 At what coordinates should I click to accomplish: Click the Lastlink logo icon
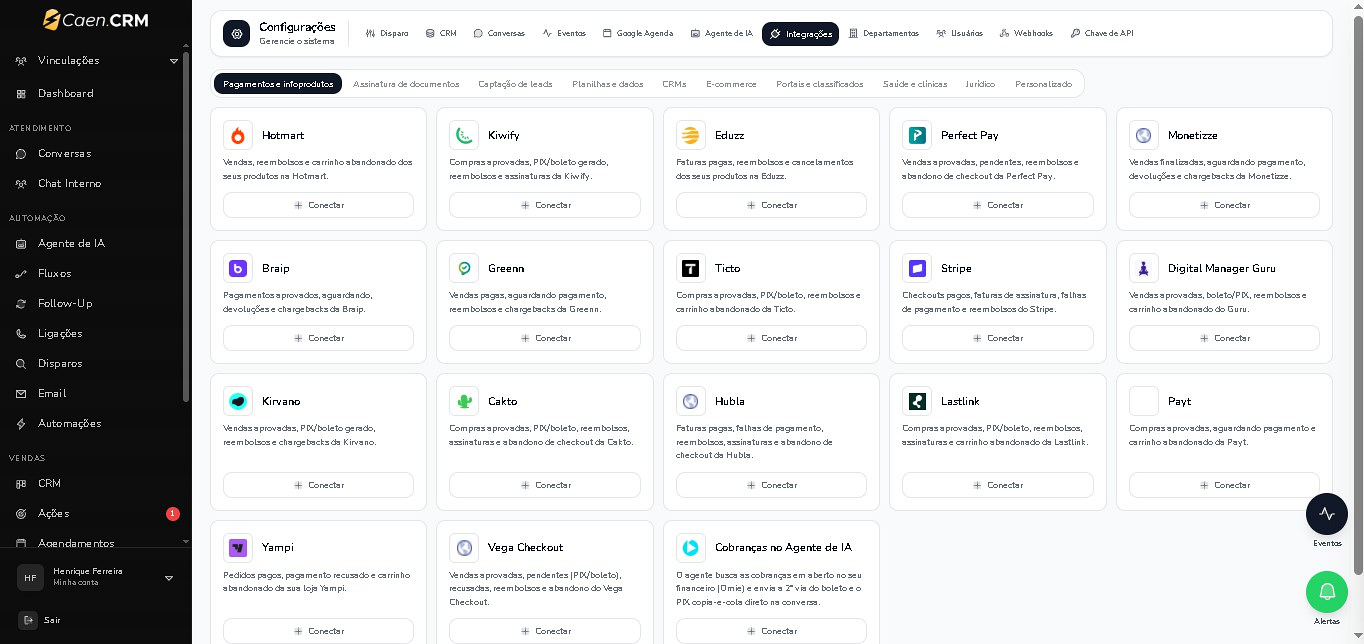(917, 401)
